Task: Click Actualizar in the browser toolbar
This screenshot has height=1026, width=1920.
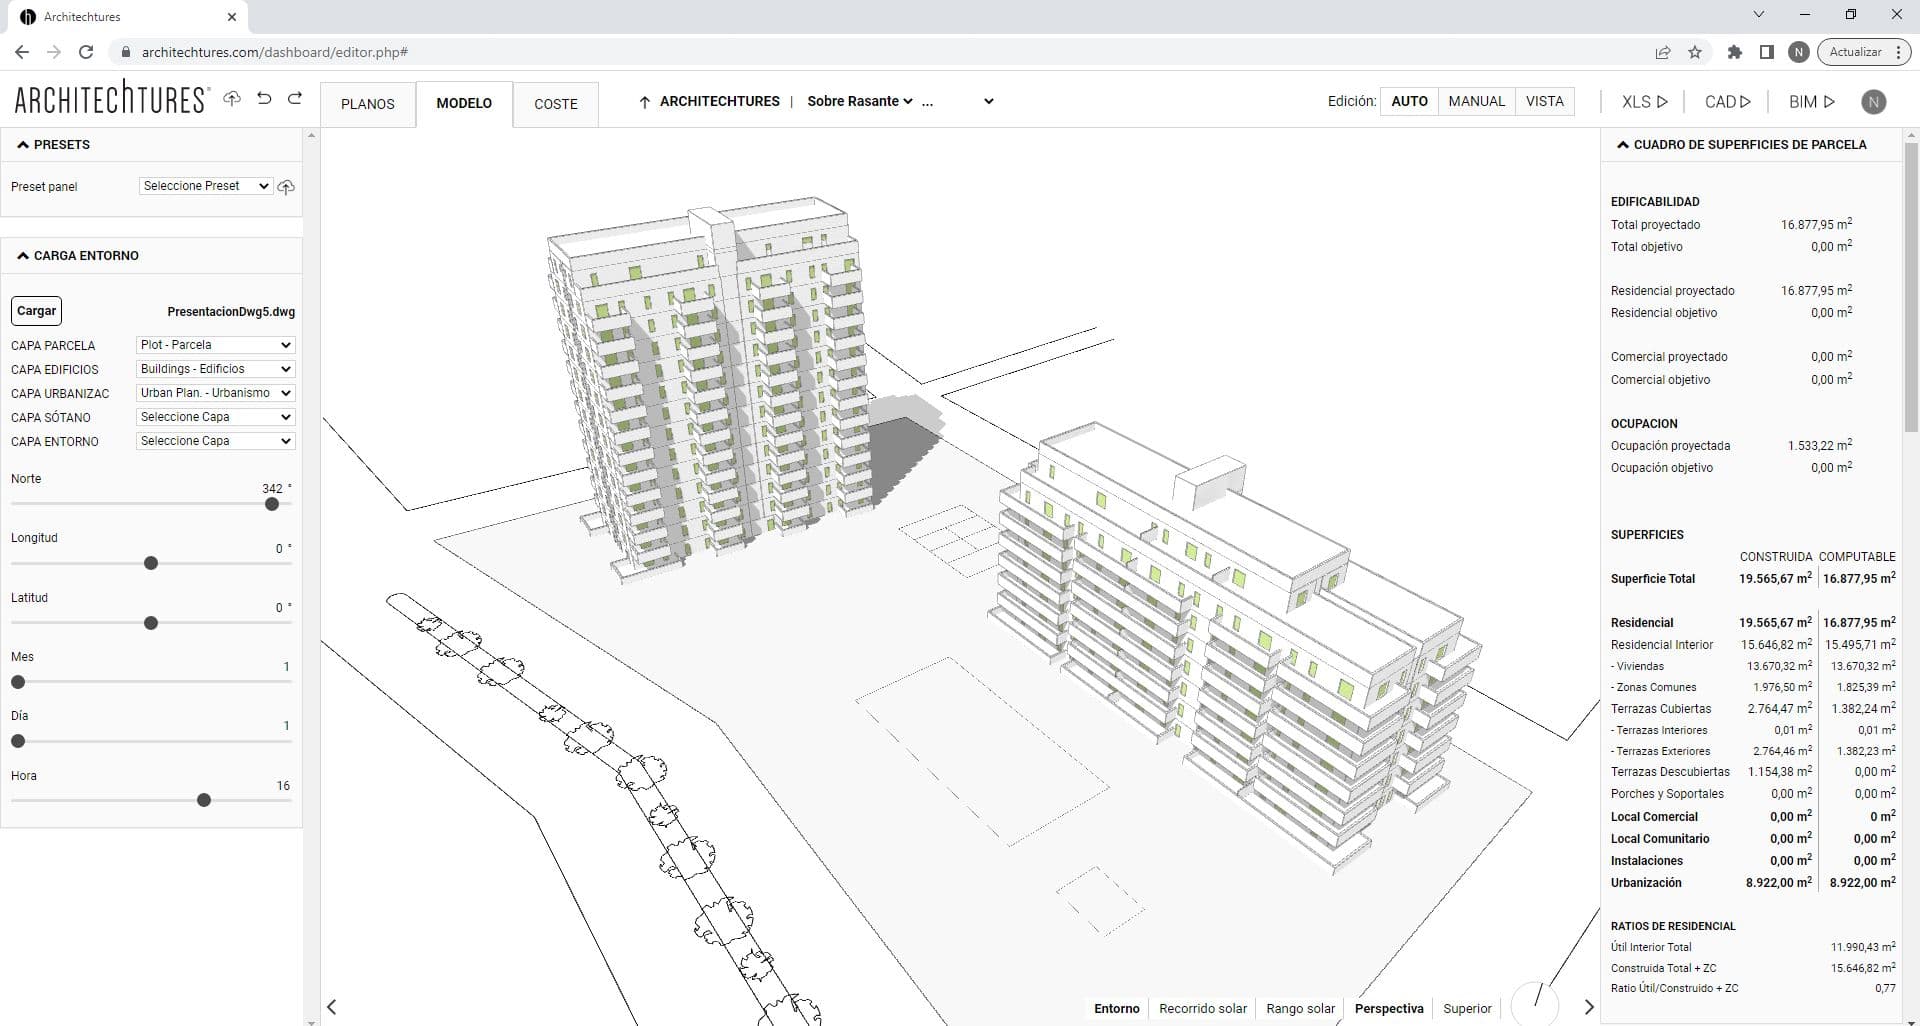Action: pos(1858,51)
